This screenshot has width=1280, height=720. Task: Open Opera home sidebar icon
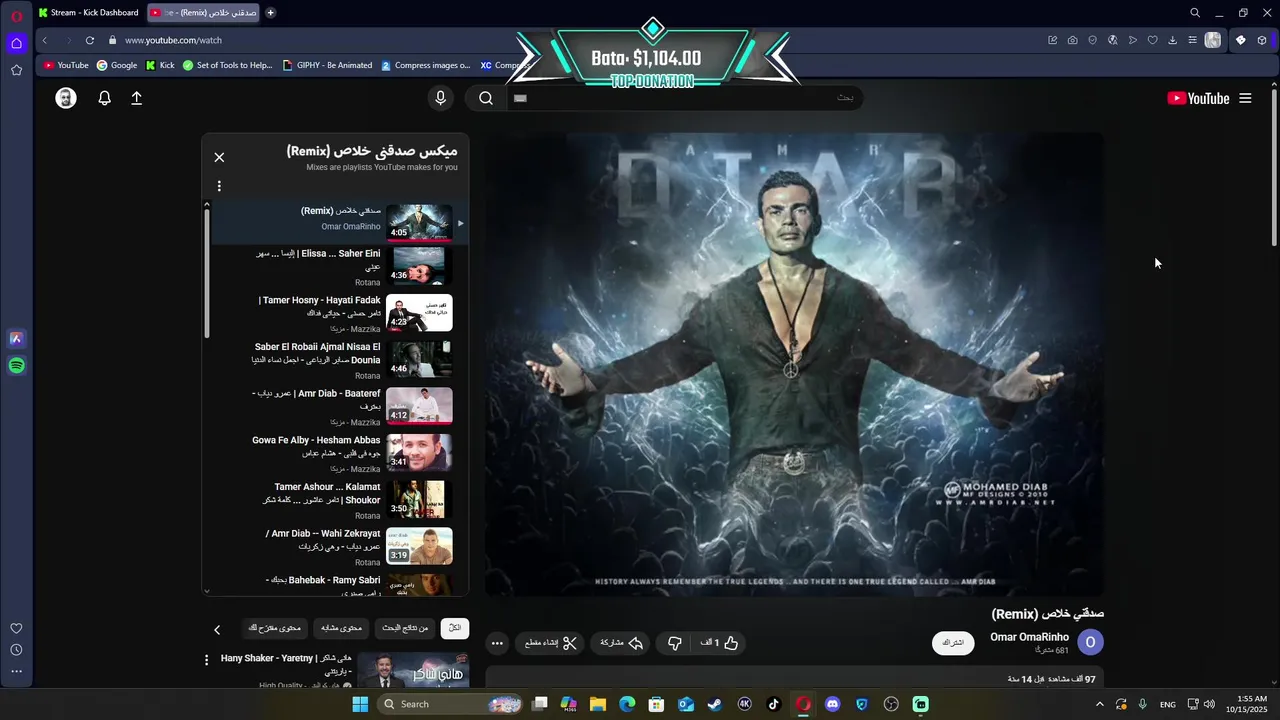[16, 43]
